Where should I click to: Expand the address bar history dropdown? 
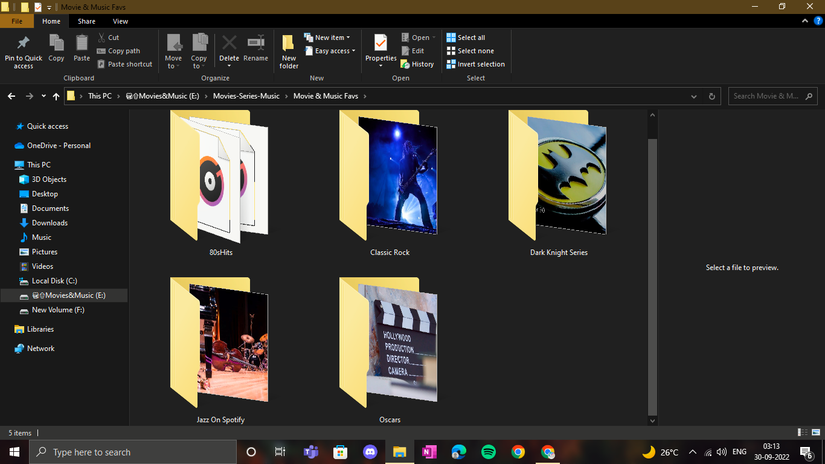click(693, 96)
